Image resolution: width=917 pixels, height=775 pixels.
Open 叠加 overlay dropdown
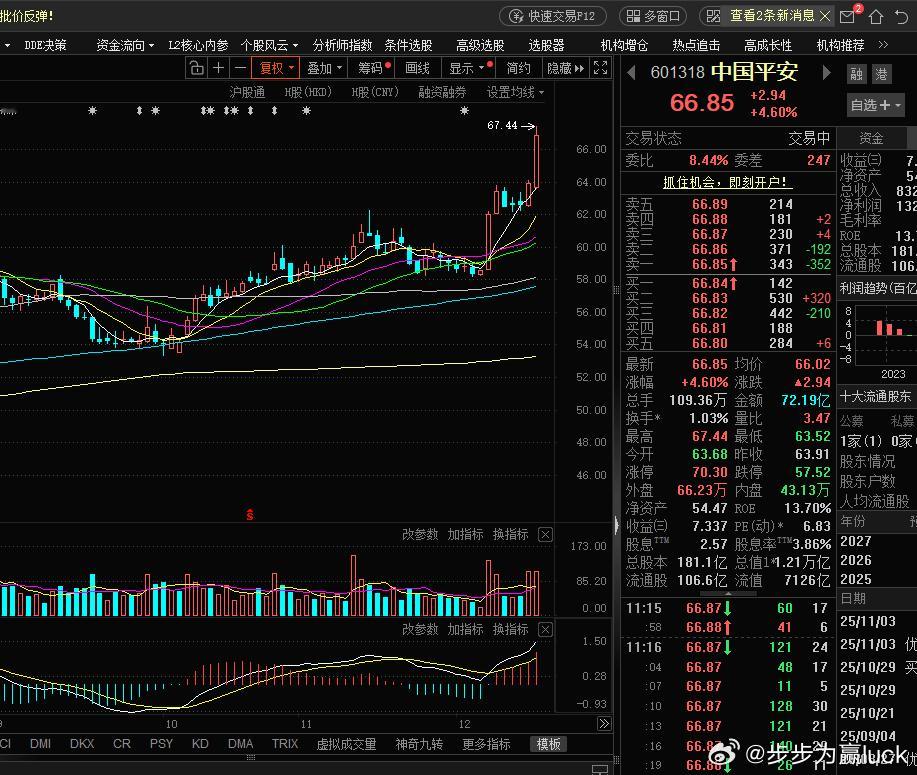pyautogui.click(x=325, y=68)
